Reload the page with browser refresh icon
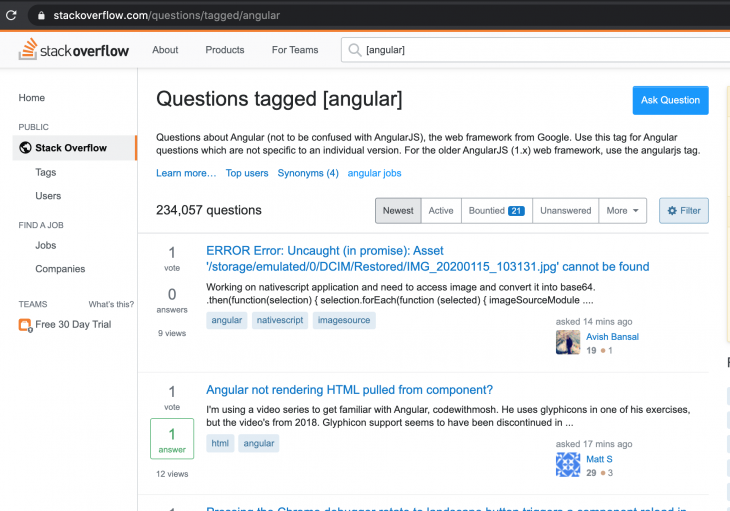 click(x=11, y=15)
